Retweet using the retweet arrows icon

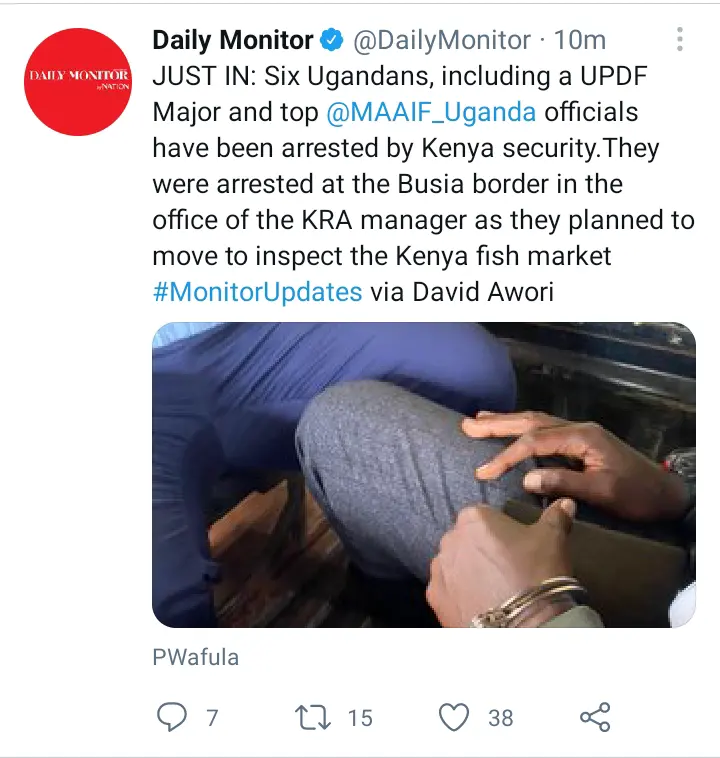click(313, 717)
